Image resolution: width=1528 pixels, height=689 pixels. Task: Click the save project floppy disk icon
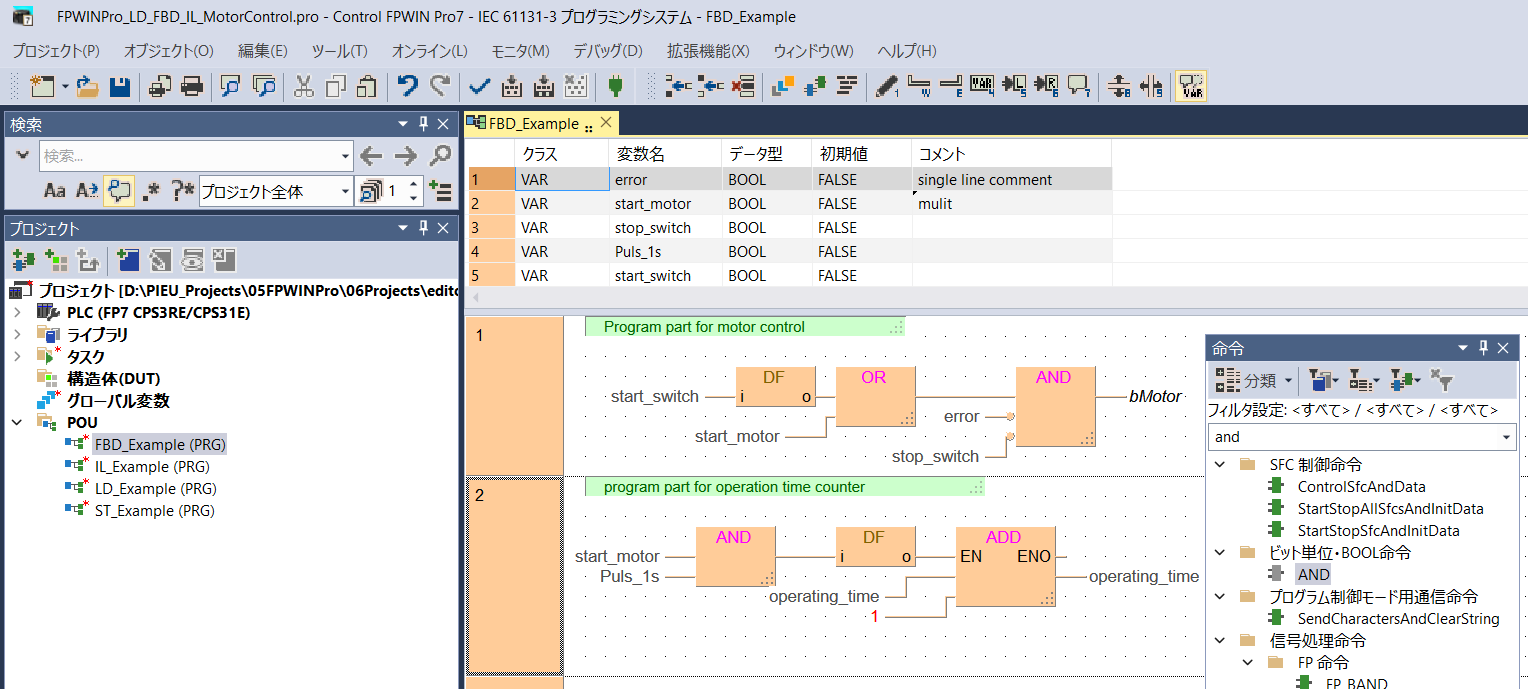[x=120, y=87]
